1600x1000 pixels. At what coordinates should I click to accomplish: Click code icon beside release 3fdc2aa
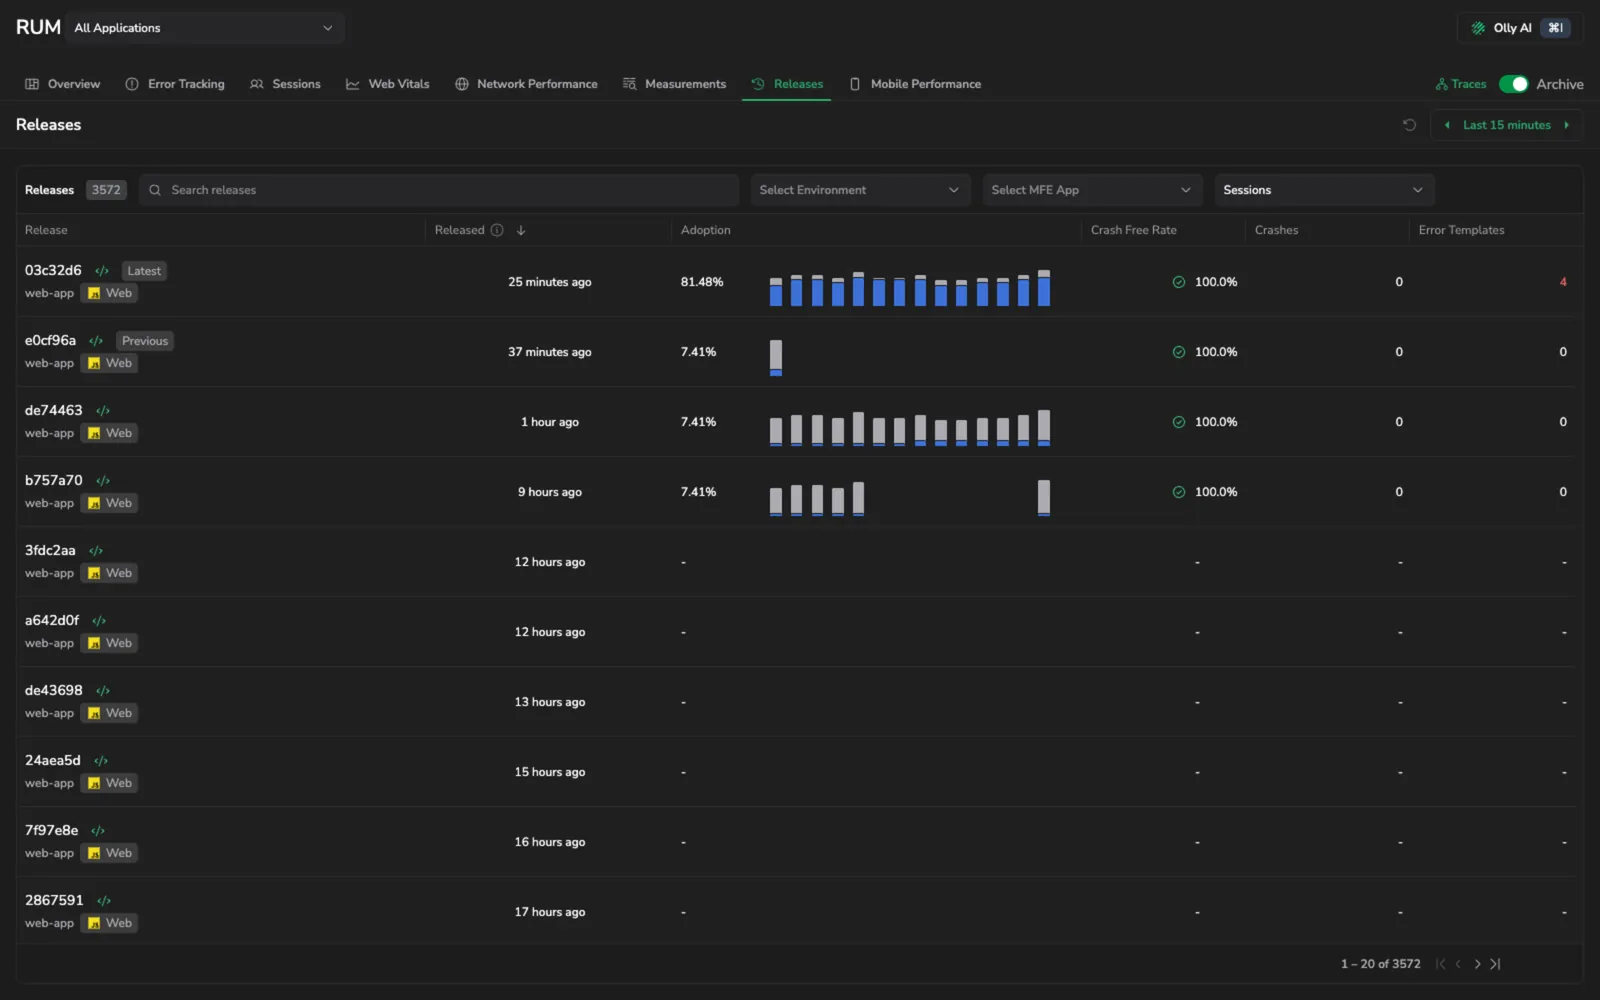click(96, 551)
